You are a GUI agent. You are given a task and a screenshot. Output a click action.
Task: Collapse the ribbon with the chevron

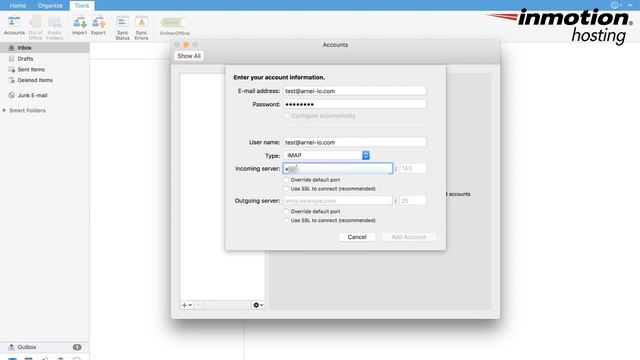[x=630, y=5]
